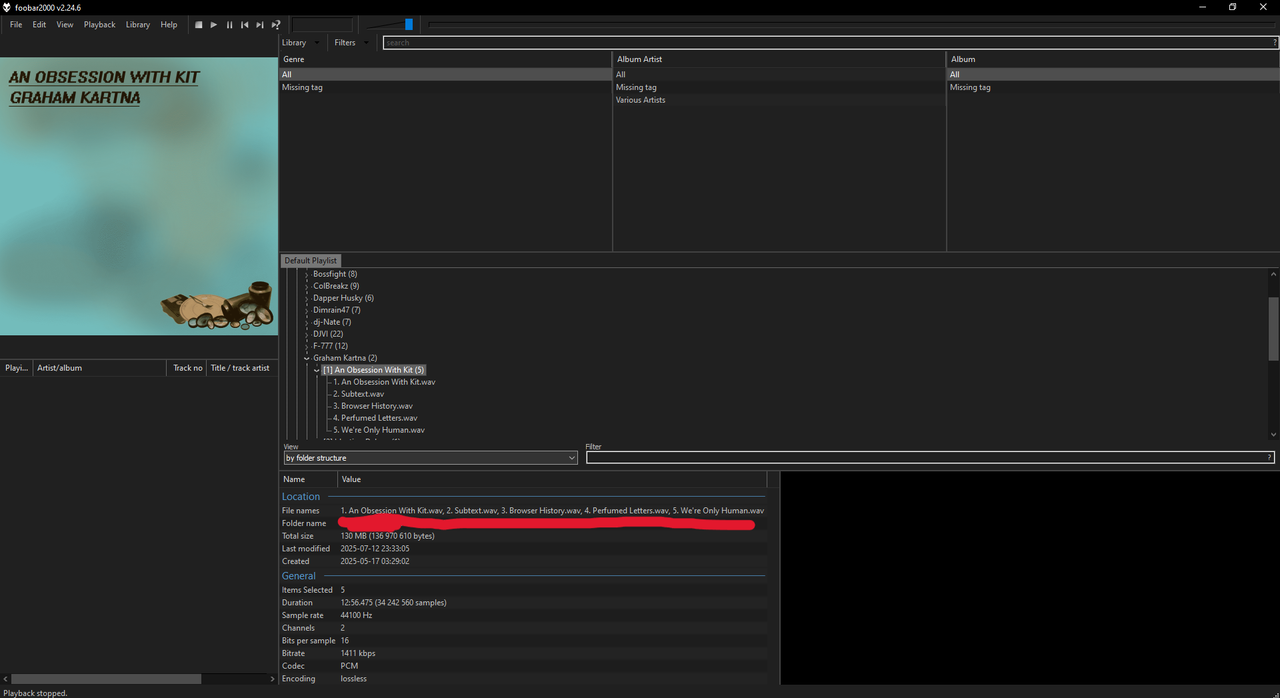Select All in the Album column
The height and width of the screenshot is (698, 1280).
[x=1113, y=74]
